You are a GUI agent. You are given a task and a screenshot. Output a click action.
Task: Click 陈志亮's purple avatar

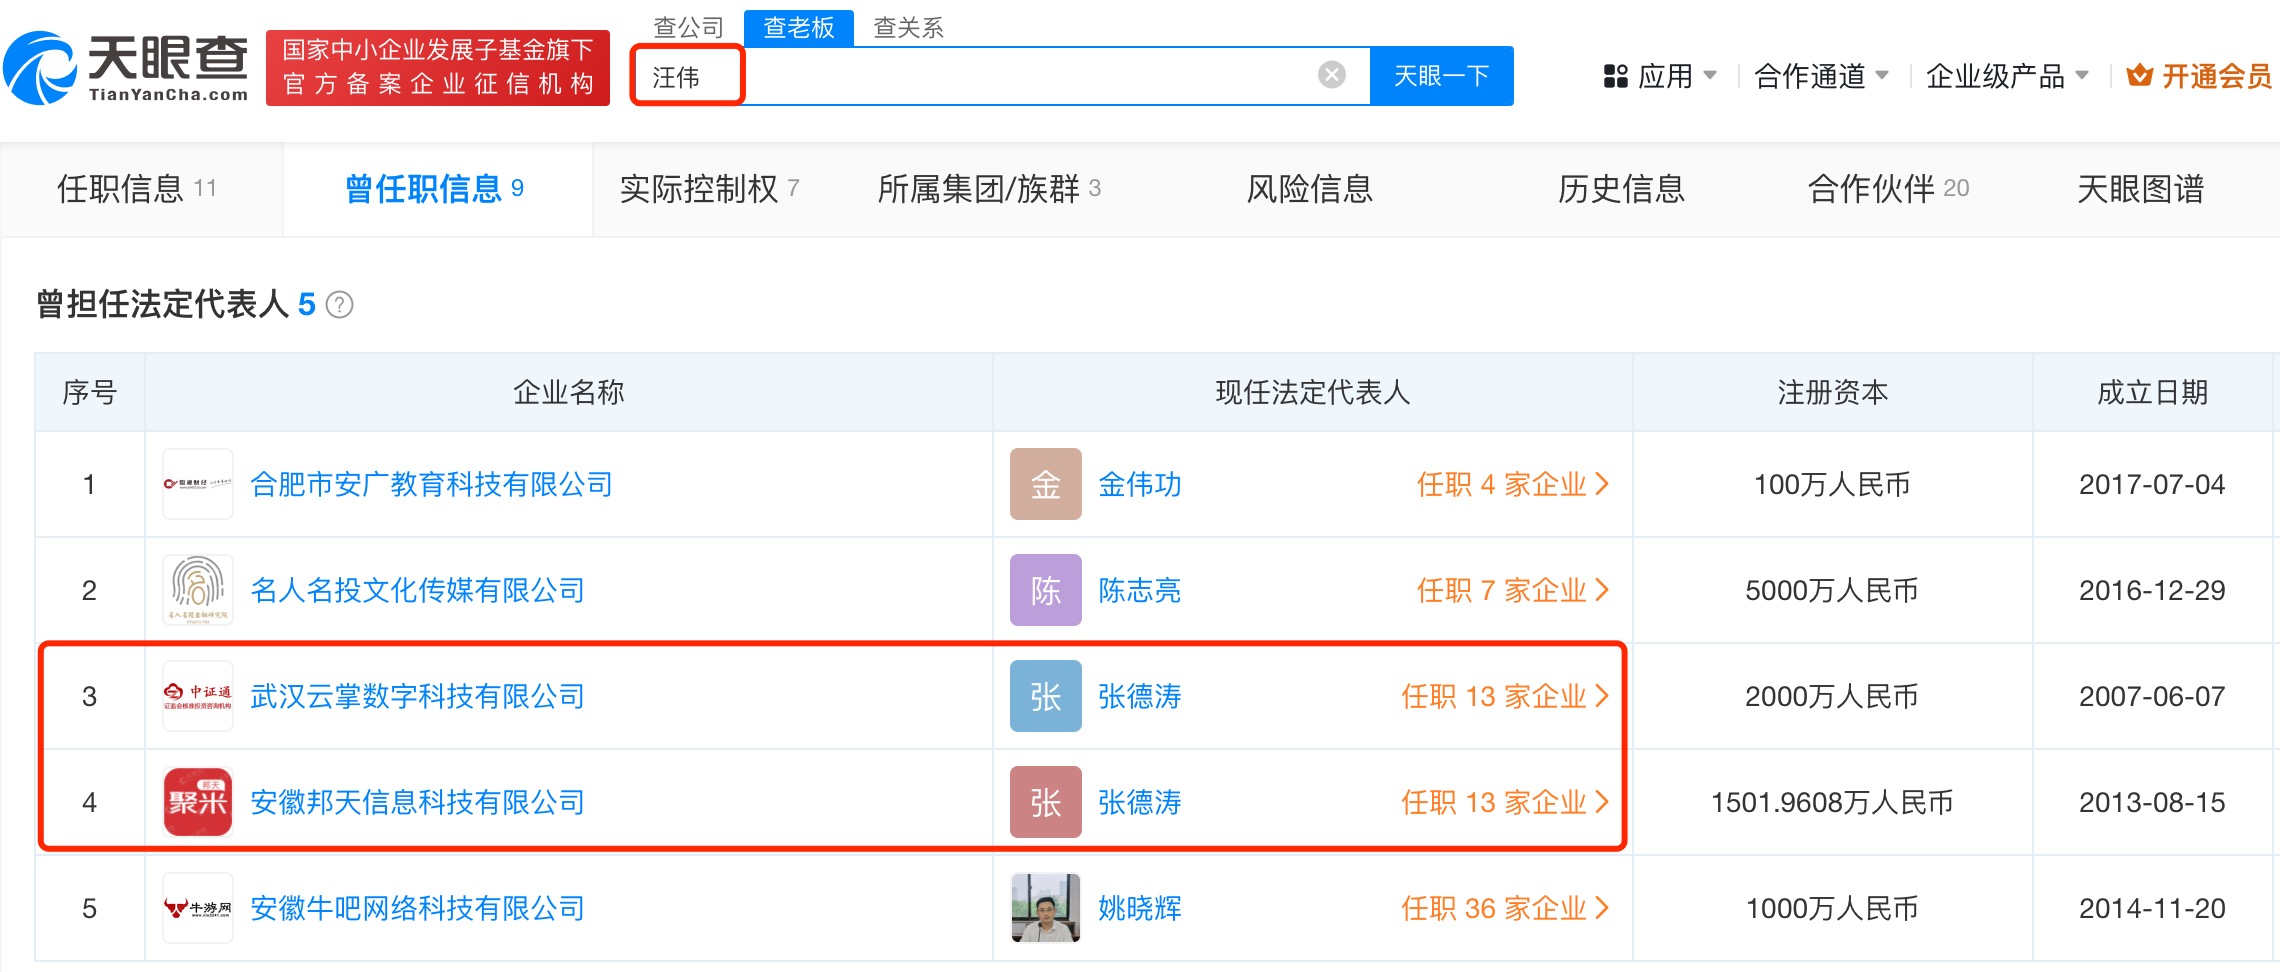pos(1044,590)
